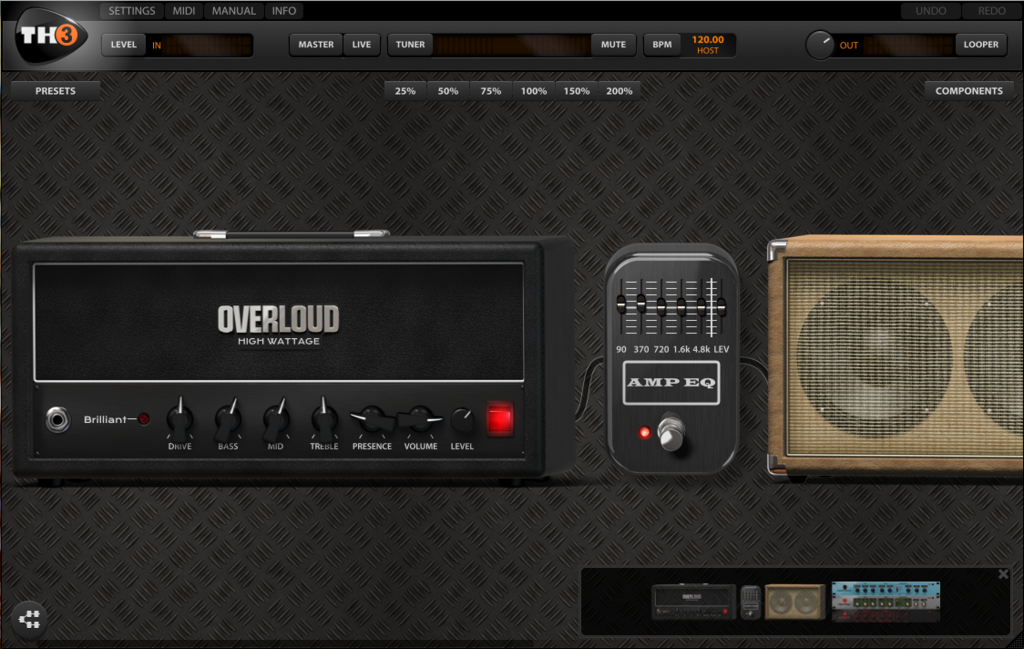
Task: Select the blue rack unit thumbnail
Action: tap(886, 601)
